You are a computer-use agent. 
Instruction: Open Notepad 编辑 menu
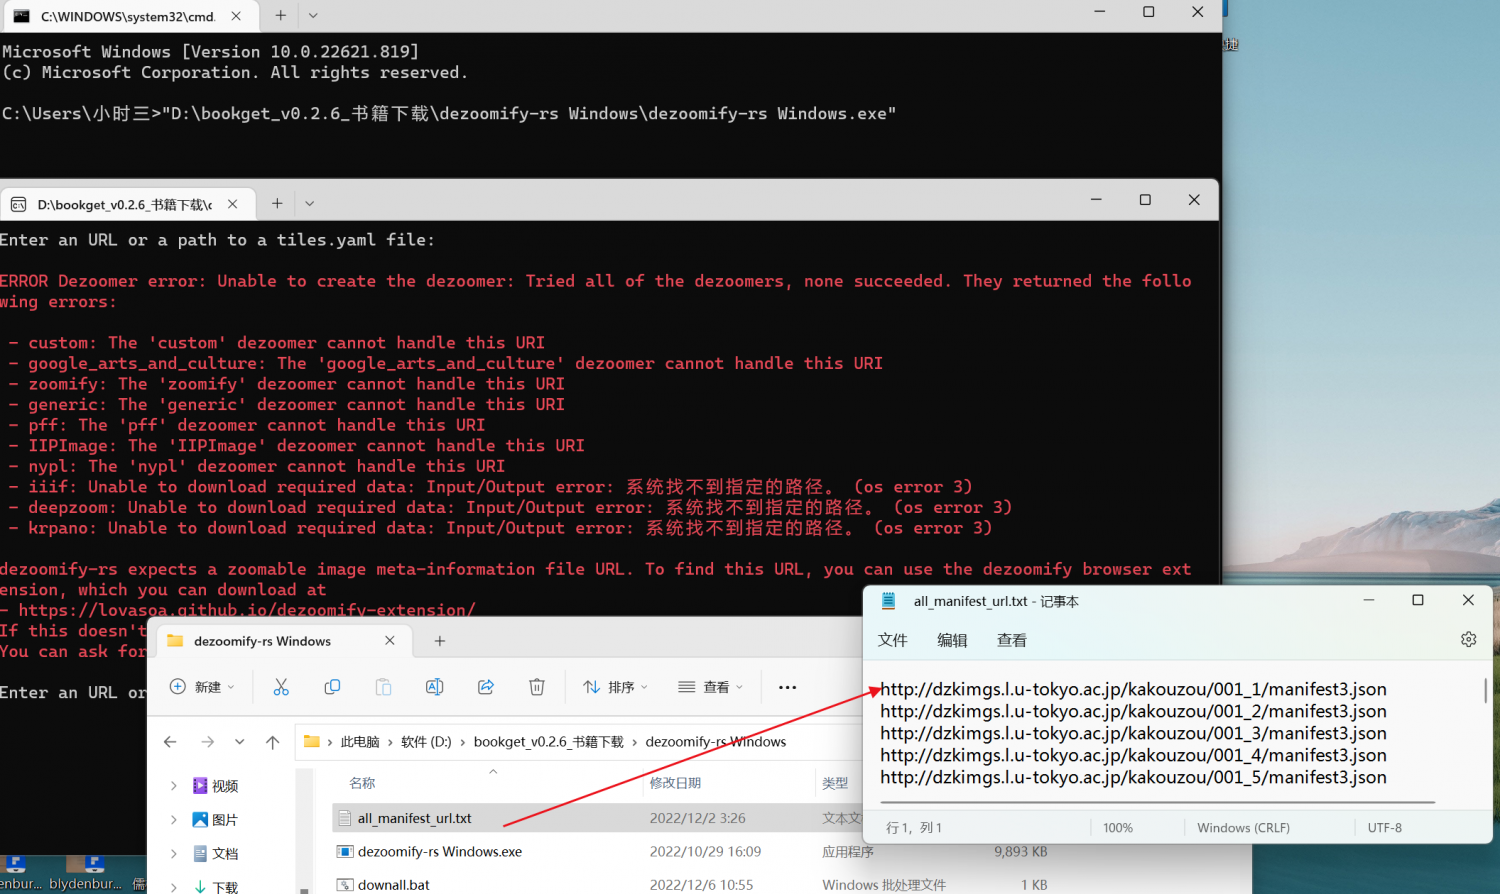pos(952,640)
